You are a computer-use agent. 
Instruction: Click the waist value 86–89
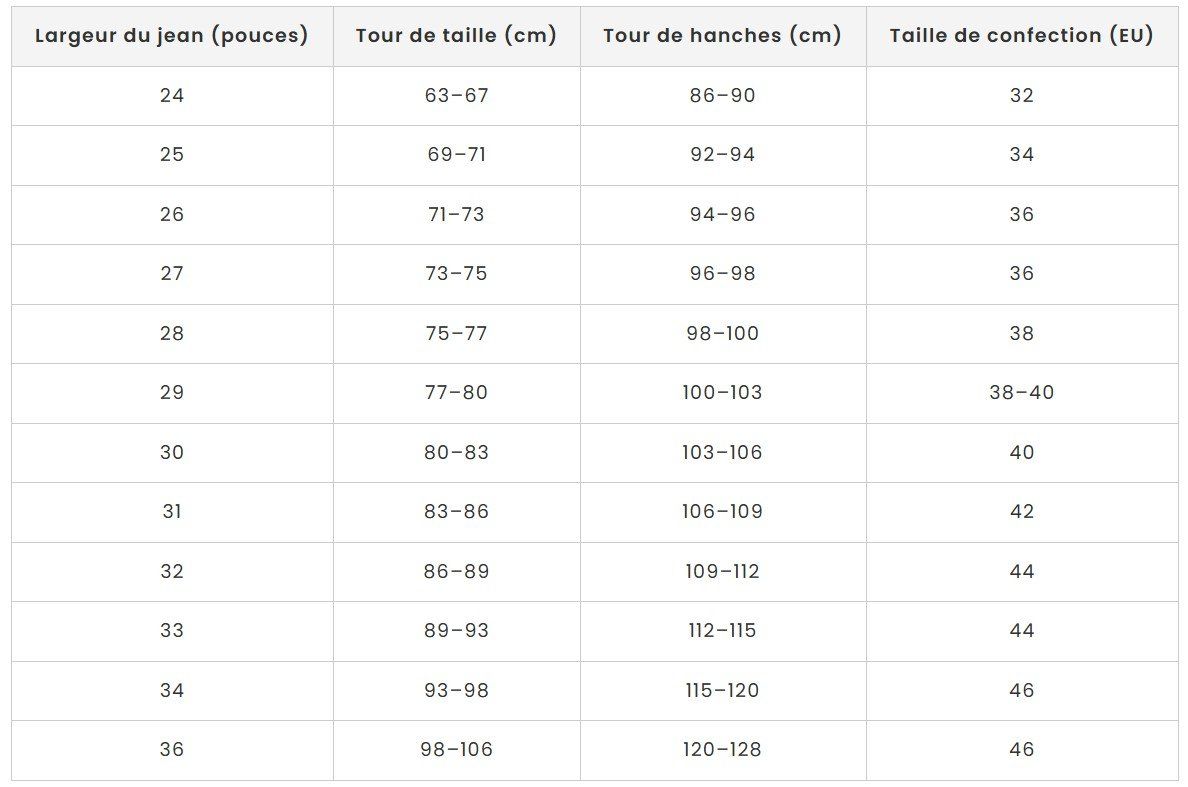[457, 571]
